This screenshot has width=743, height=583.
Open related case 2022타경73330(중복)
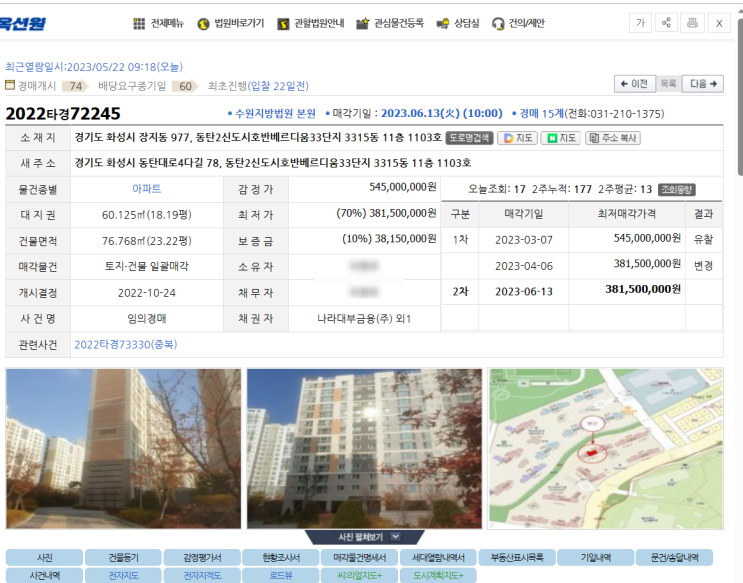pyautogui.click(x=126, y=345)
